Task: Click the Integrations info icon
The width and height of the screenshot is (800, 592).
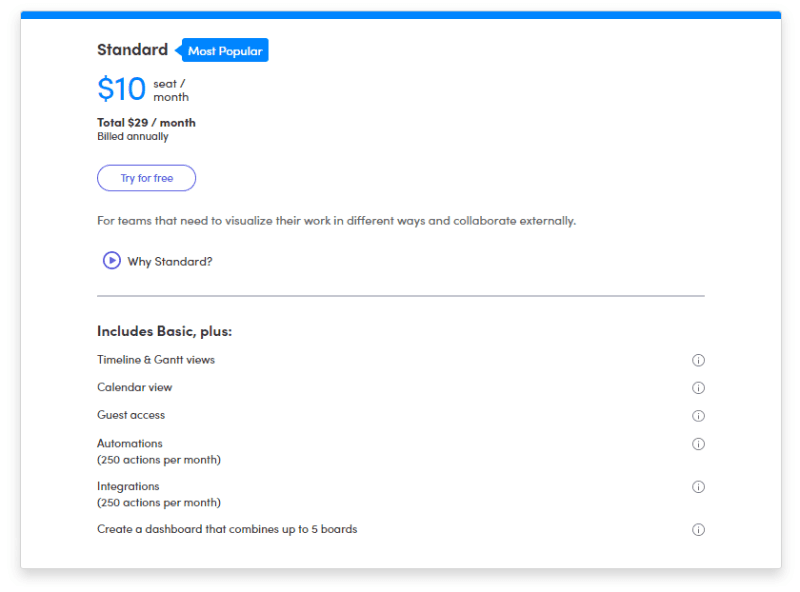Action: click(698, 487)
